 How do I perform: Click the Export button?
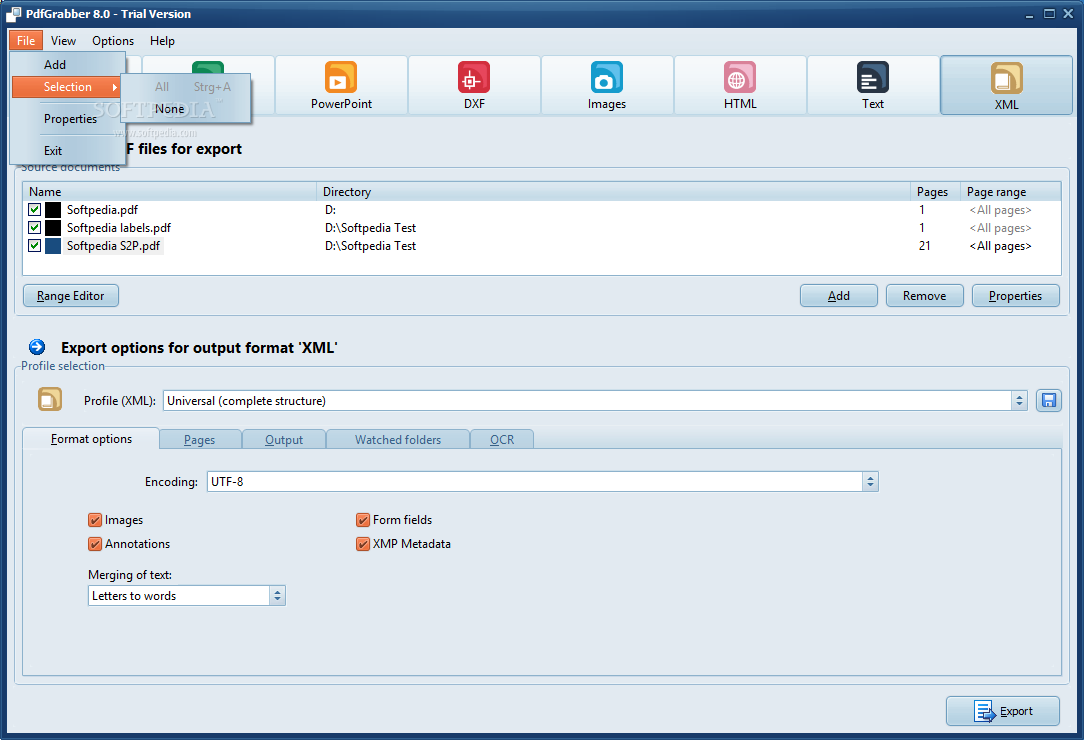click(x=1002, y=710)
